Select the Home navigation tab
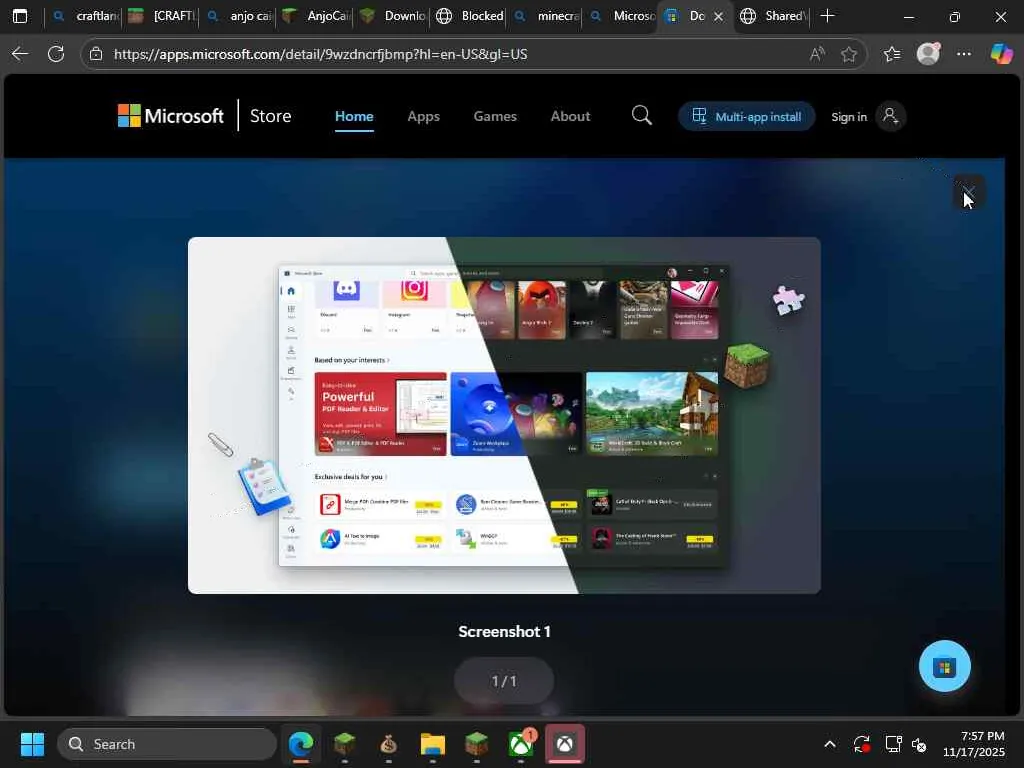This screenshot has height=768, width=1024. [x=354, y=116]
